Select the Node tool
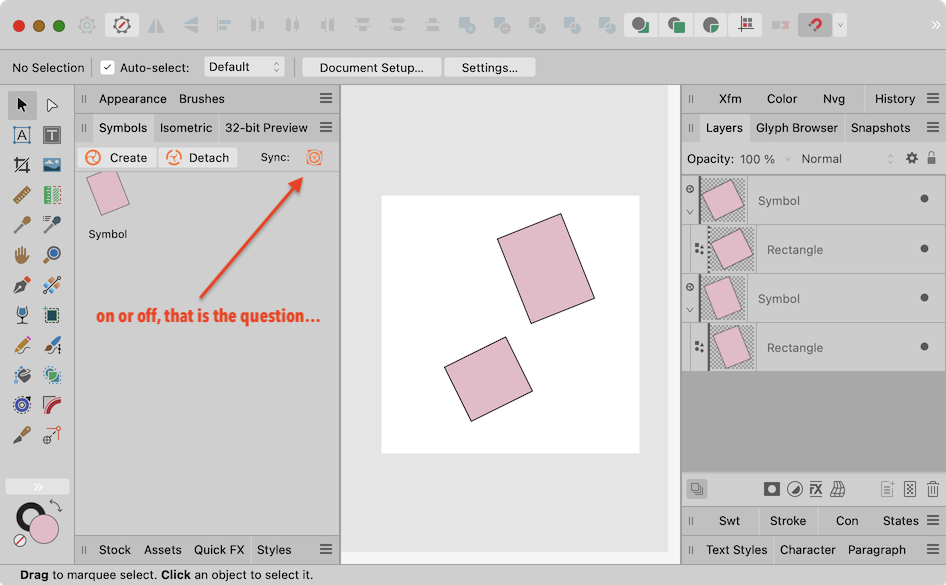The height and width of the screenshot is (585, 946). pyautogui.click(x=52, y=105)
